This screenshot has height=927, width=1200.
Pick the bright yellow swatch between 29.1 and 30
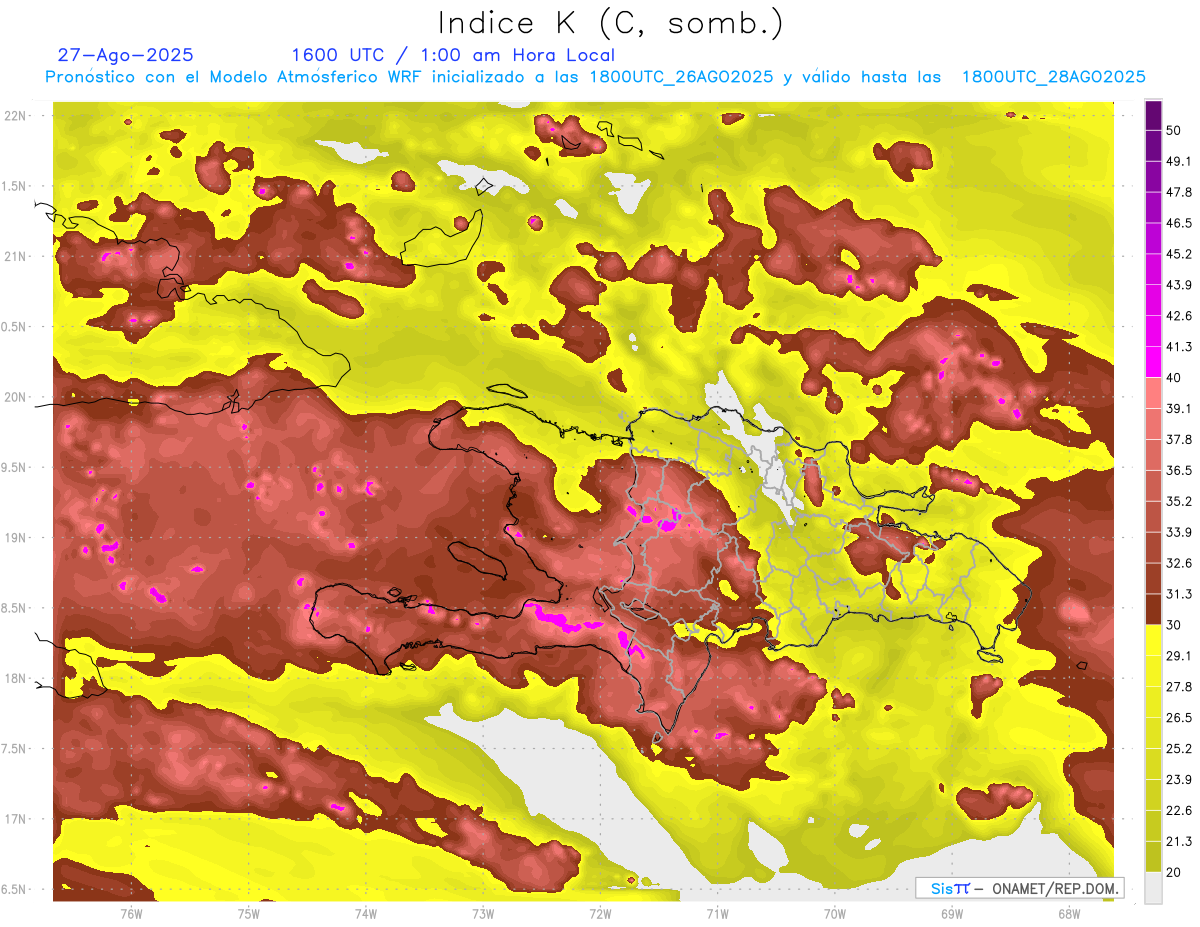click(x=1153, y=640)
